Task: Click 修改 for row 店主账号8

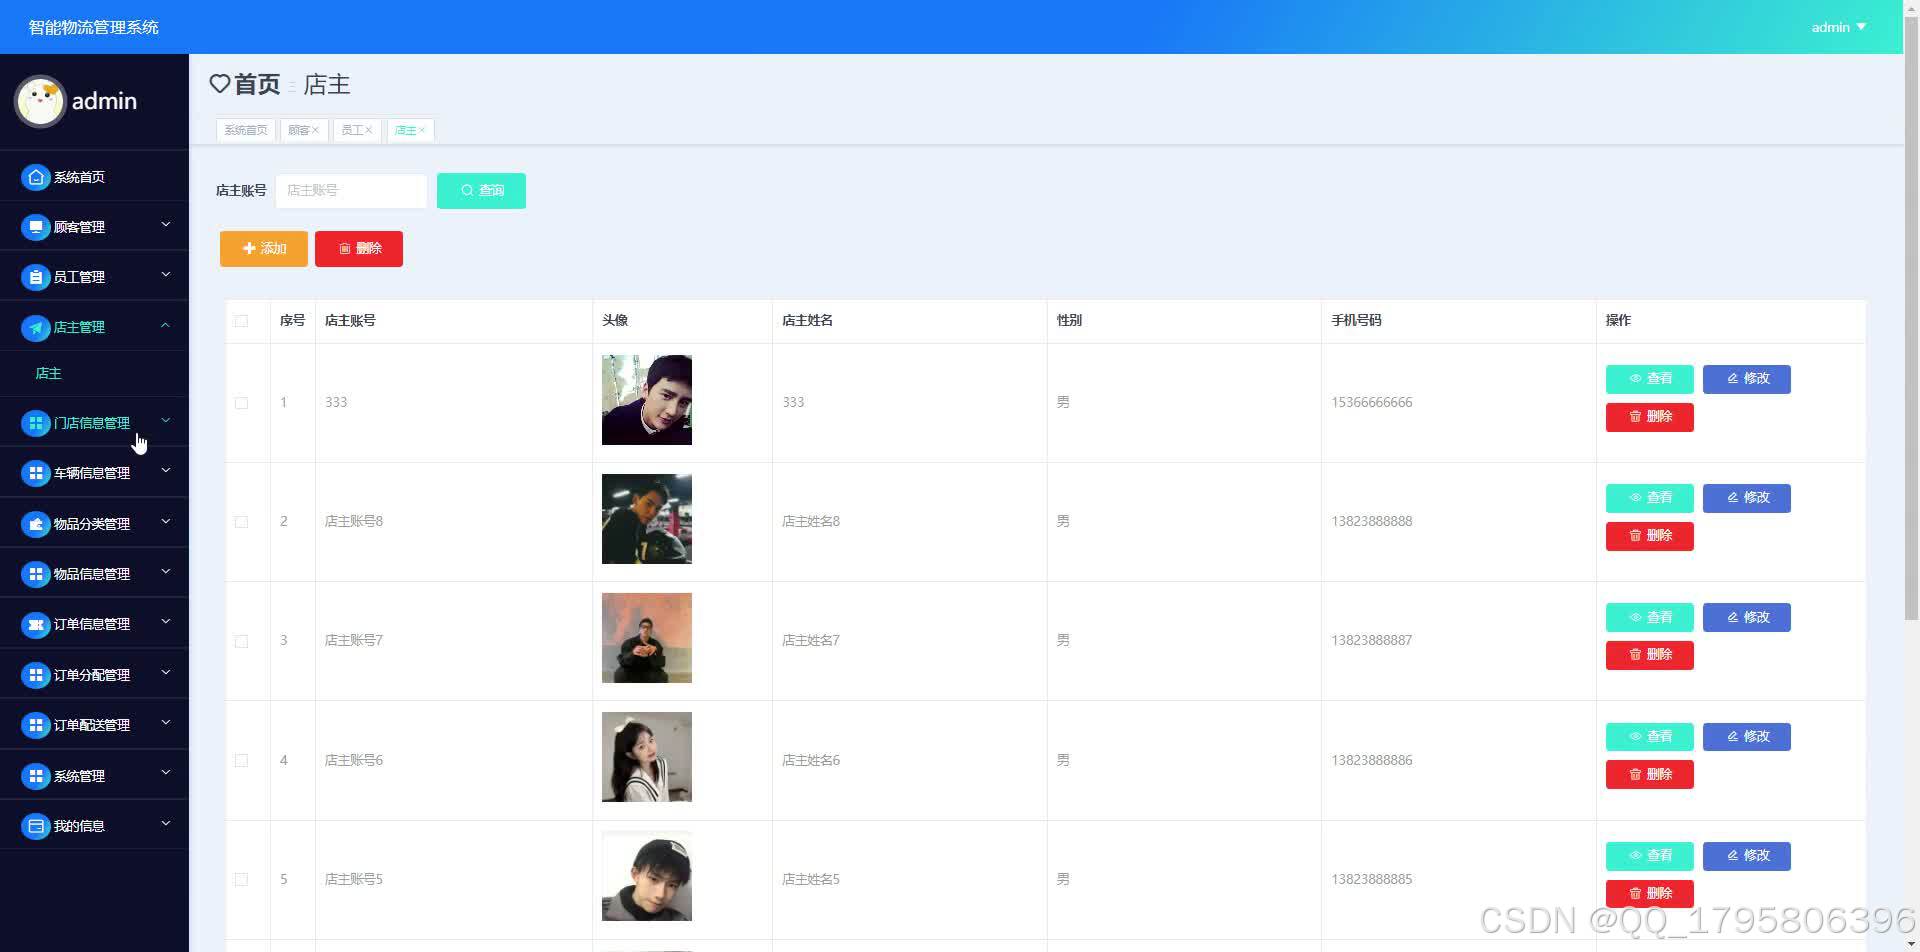Action: (1747, 498)
